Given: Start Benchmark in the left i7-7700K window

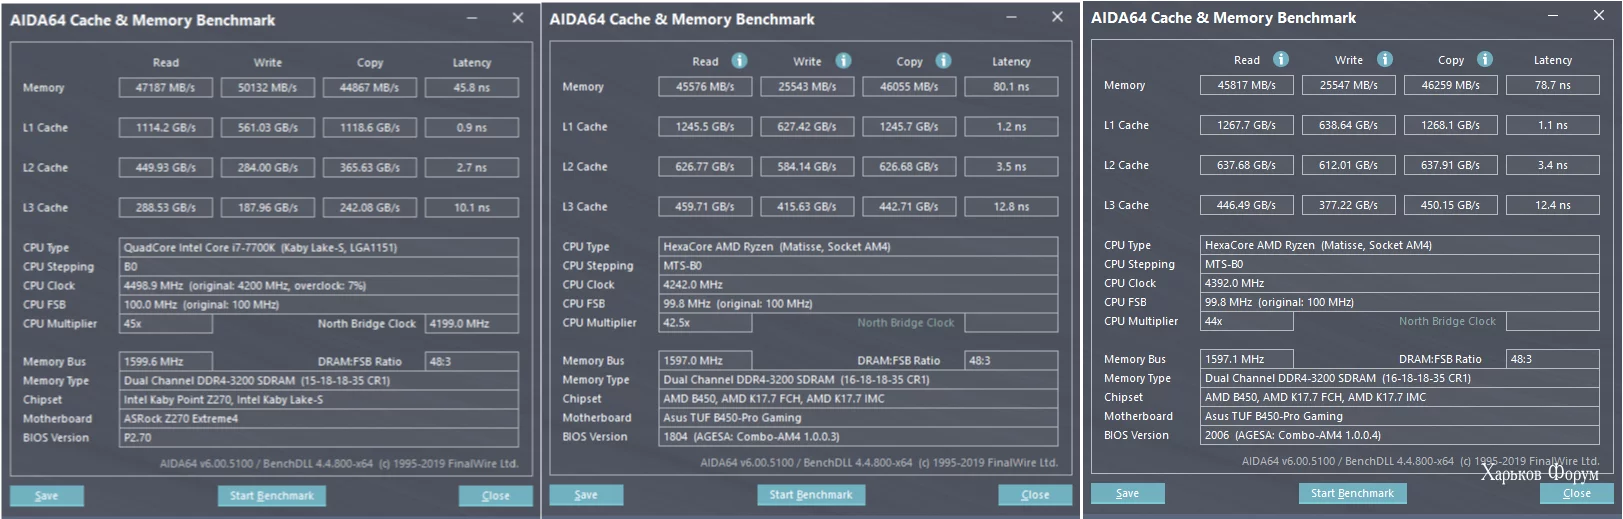Looking at the screenshot, I should 272,495.
